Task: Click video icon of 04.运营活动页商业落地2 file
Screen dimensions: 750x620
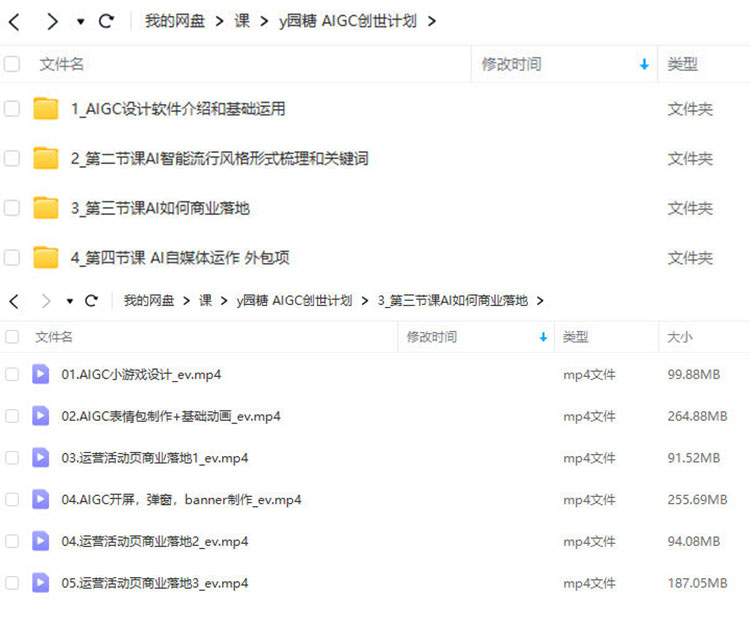Action: coord(41,541)
